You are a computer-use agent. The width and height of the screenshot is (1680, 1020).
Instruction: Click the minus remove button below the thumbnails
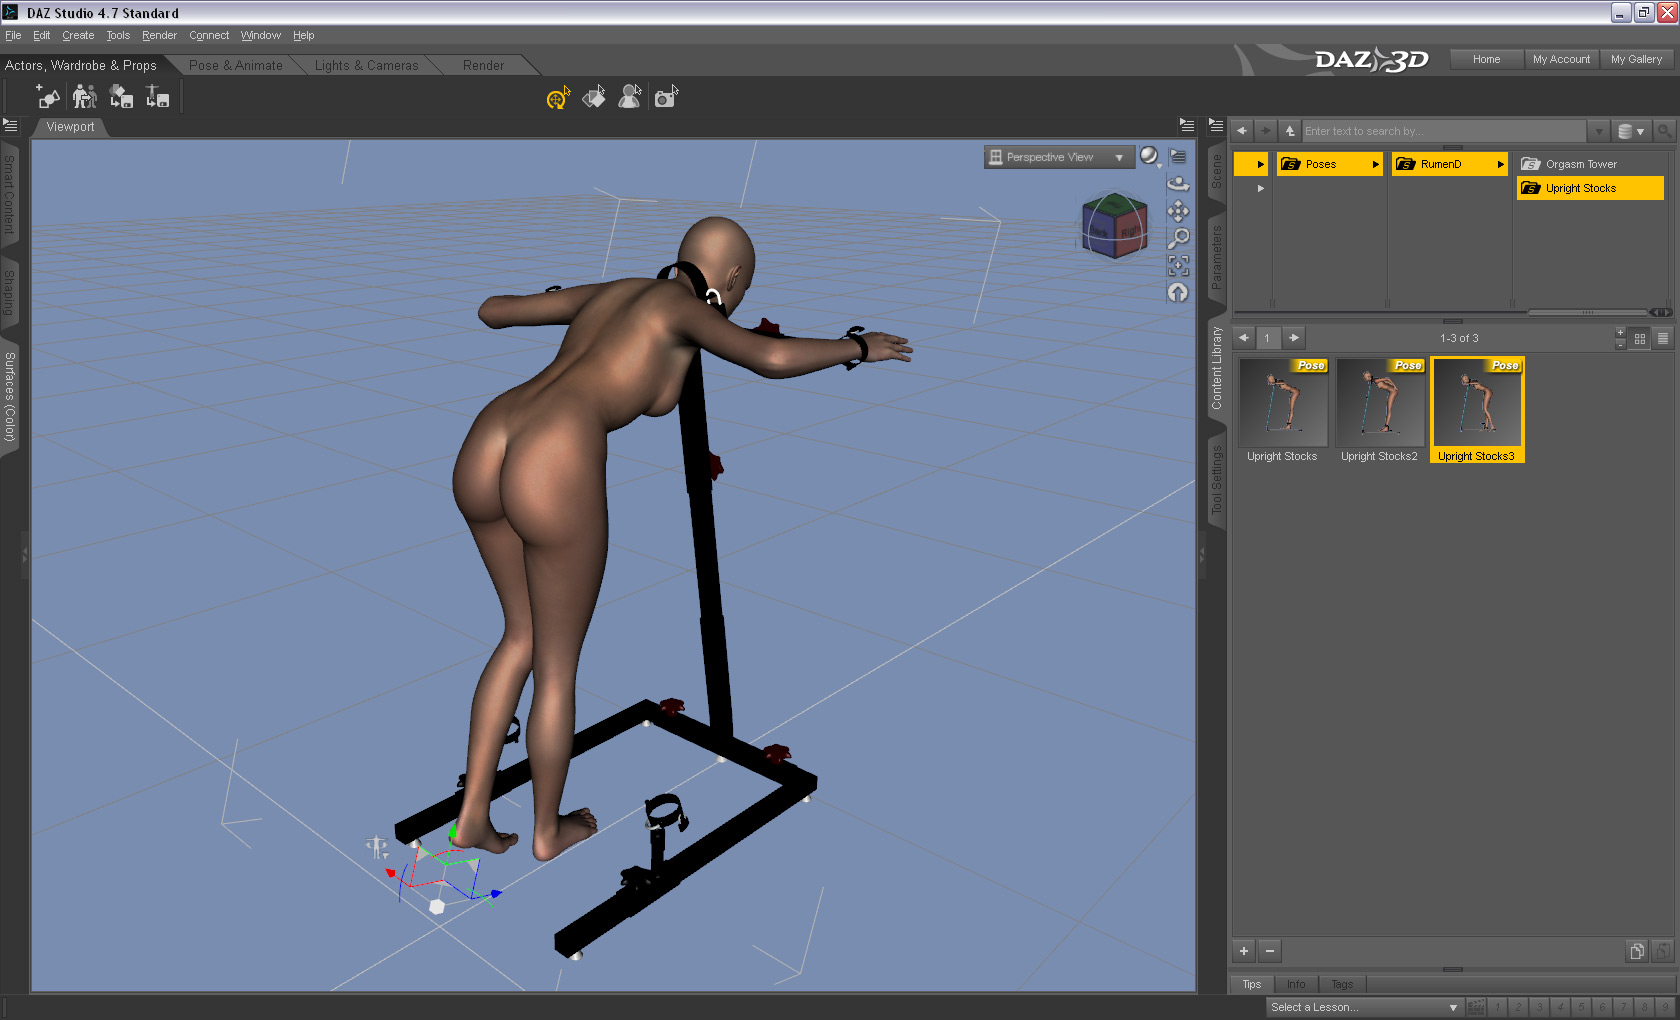[1270, 951]
